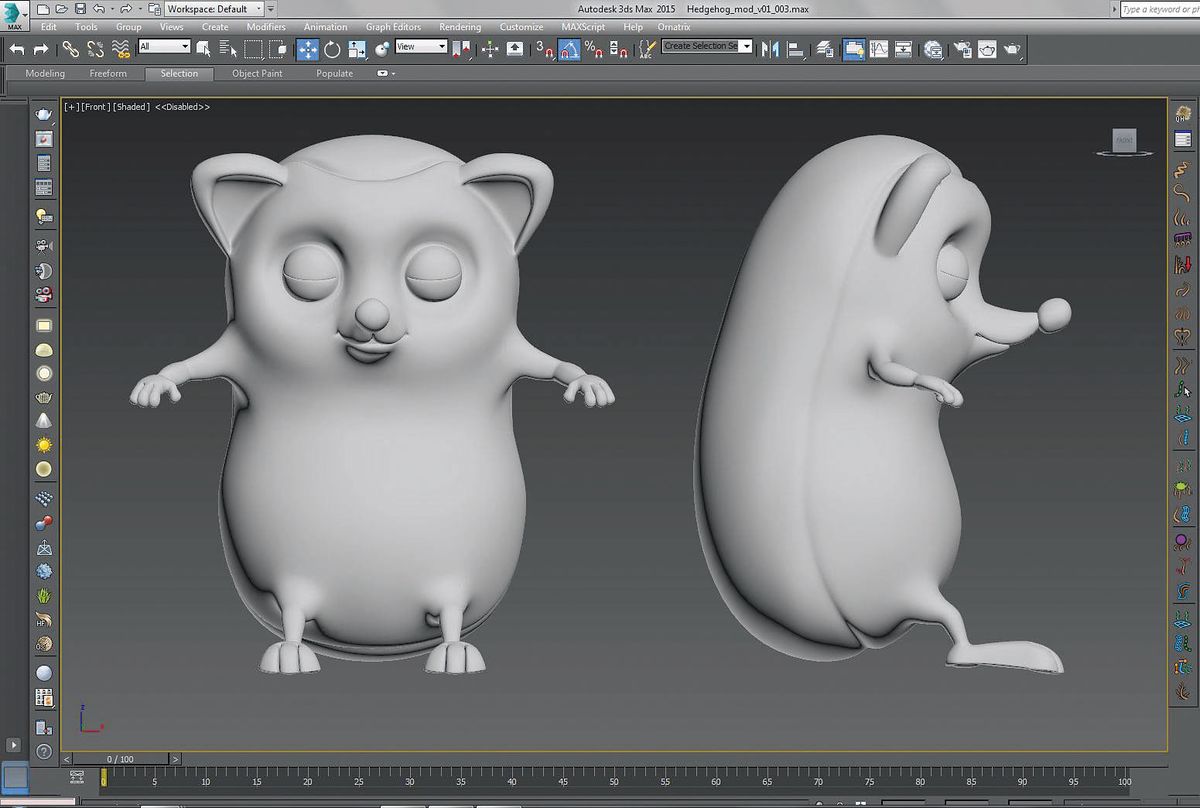Open the View reference coordinate system dropdown
The width and height of the screenshot is (1200, 808).
pos(422,46)
